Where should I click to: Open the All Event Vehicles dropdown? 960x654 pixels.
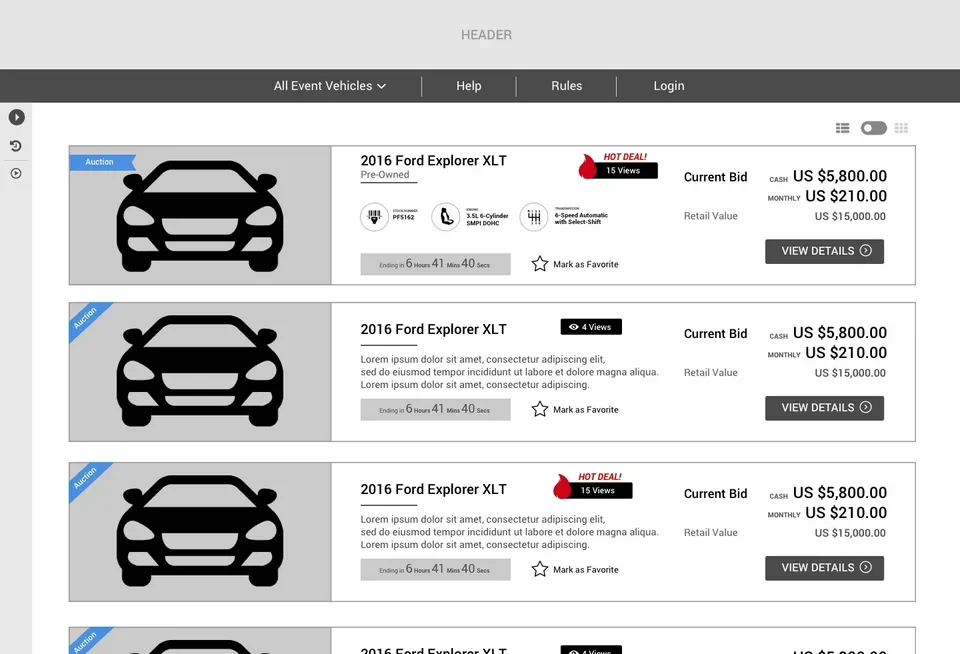pyautogui.click(x=329, y=86)
